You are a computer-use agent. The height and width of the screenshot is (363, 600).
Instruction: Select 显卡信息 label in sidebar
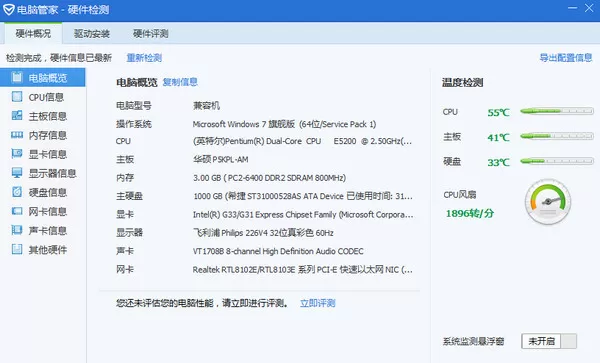(48, 154)
